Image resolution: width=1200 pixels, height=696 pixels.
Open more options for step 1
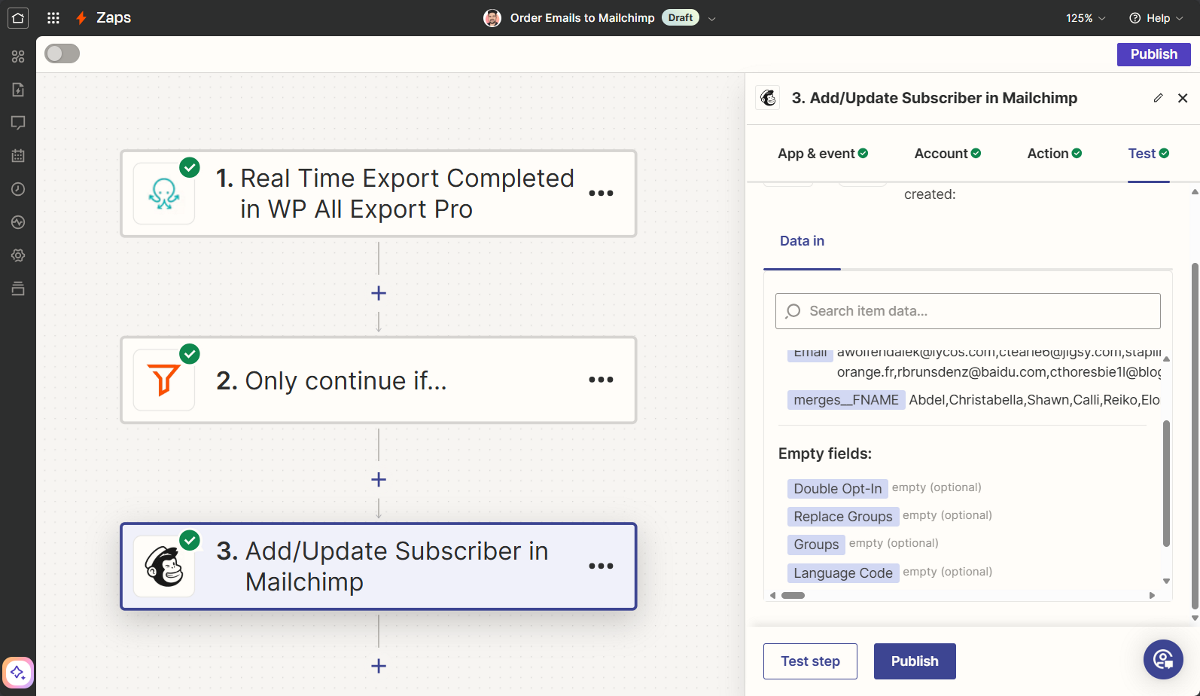(601, 194)
